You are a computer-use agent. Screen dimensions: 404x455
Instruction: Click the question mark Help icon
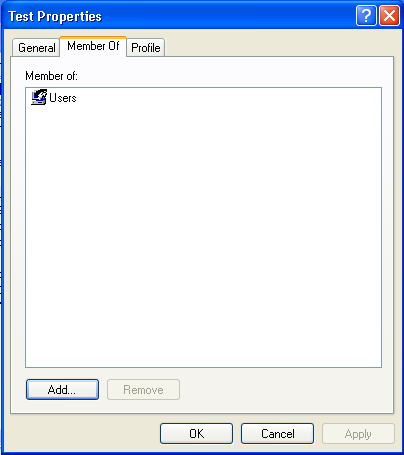point(366,15)
